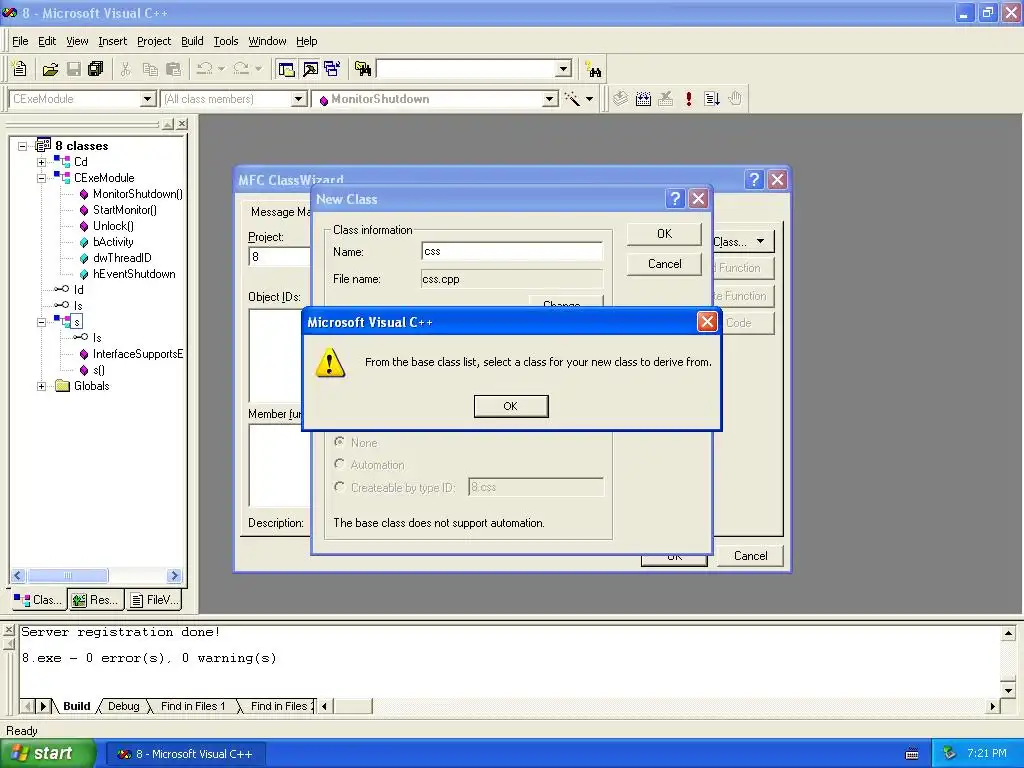
Task: Click the Copy toolbar icon
Action: pyautogui.click(x=150, y=69)
